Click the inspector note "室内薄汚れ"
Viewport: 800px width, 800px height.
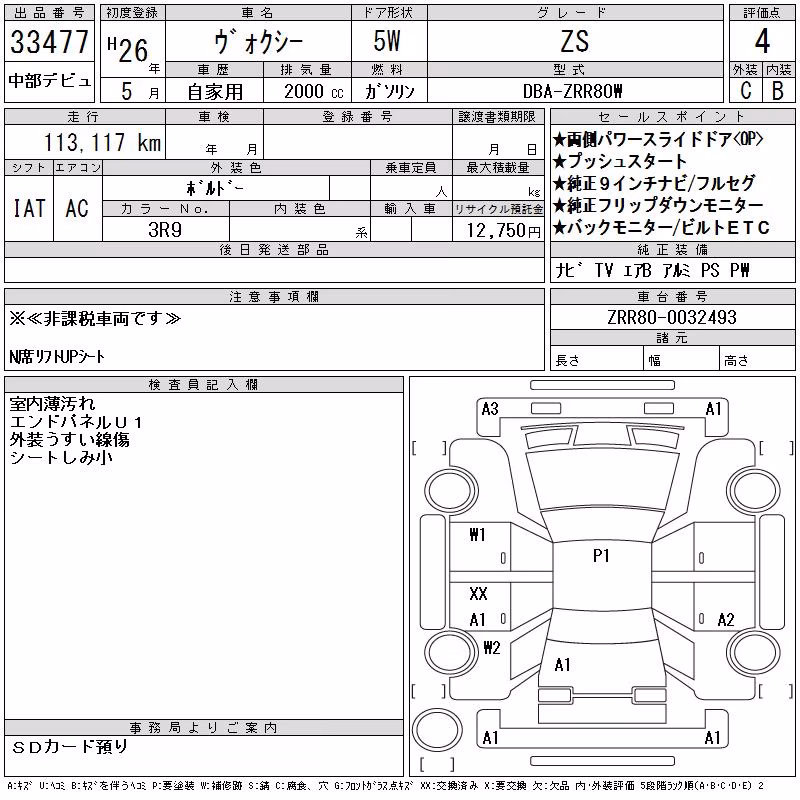53,404
